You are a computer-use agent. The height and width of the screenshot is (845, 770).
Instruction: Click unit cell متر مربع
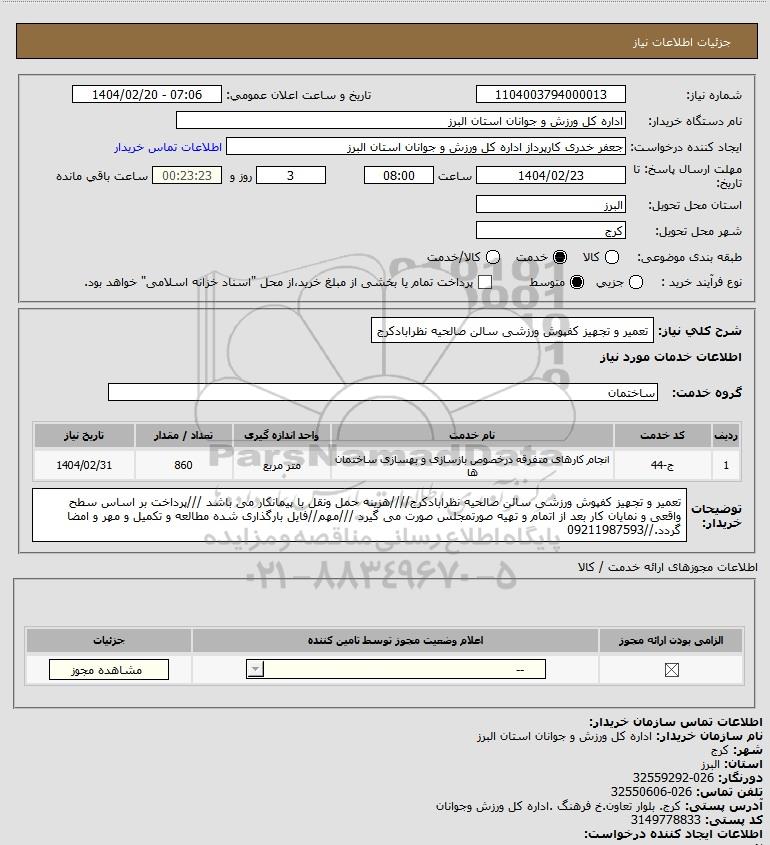coord(281,465)
